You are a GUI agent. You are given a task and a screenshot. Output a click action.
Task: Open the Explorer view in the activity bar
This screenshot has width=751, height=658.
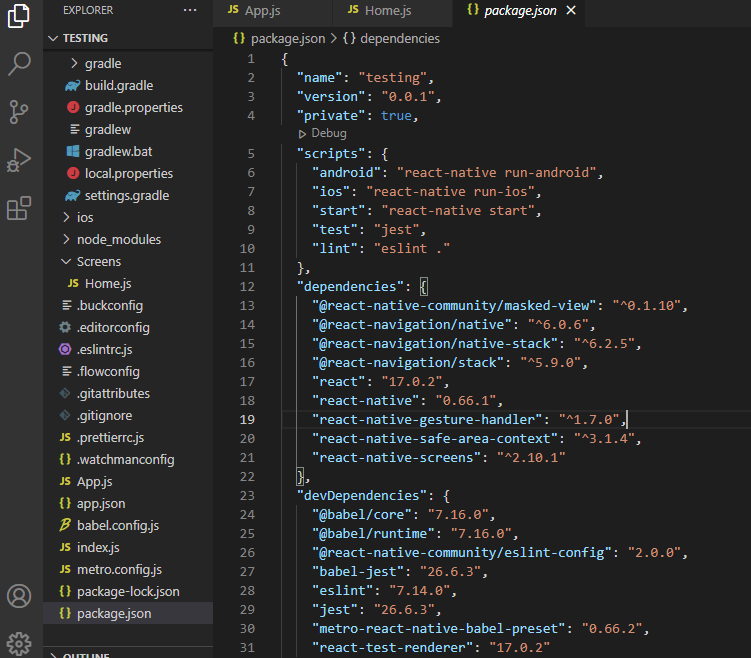coord(19,16)
